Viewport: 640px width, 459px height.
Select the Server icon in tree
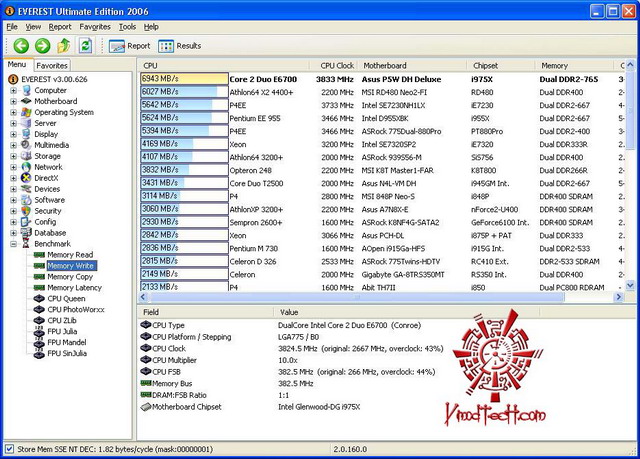(26, 123)
